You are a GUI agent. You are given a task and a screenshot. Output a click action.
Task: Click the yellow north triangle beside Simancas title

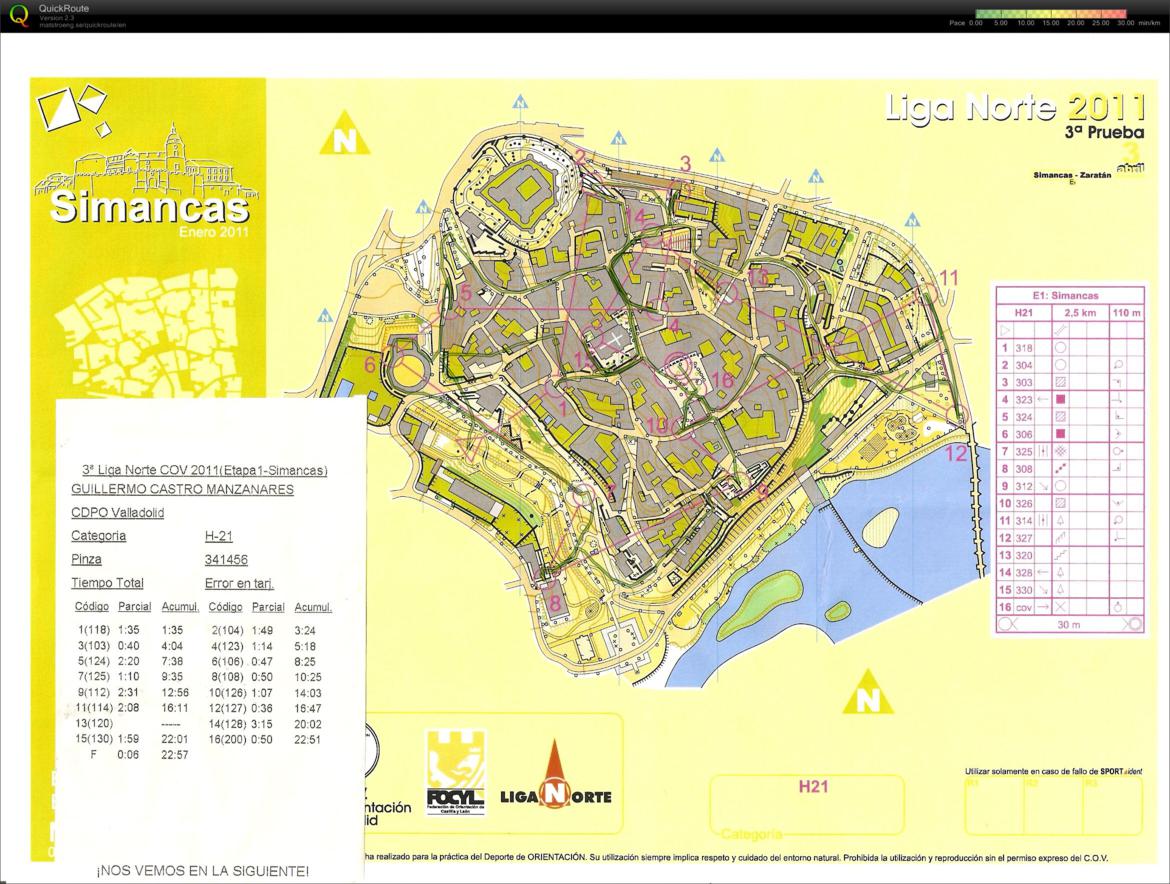[344, 134]
